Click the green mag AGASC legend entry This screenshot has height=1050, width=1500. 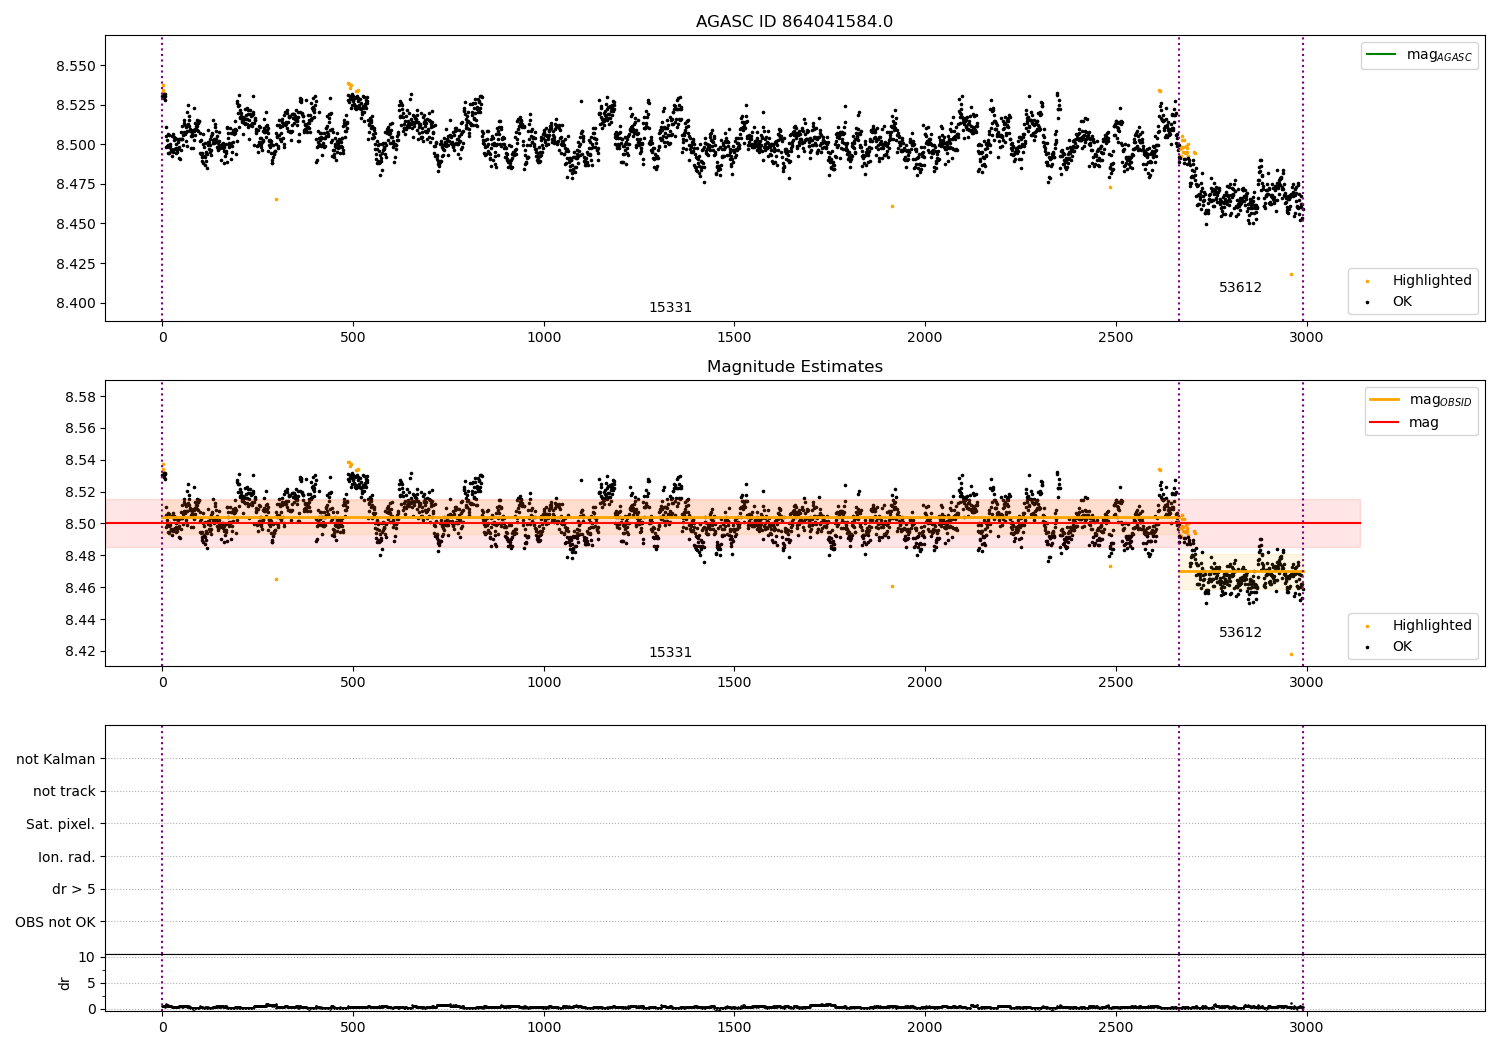[x=1420, y=55]
